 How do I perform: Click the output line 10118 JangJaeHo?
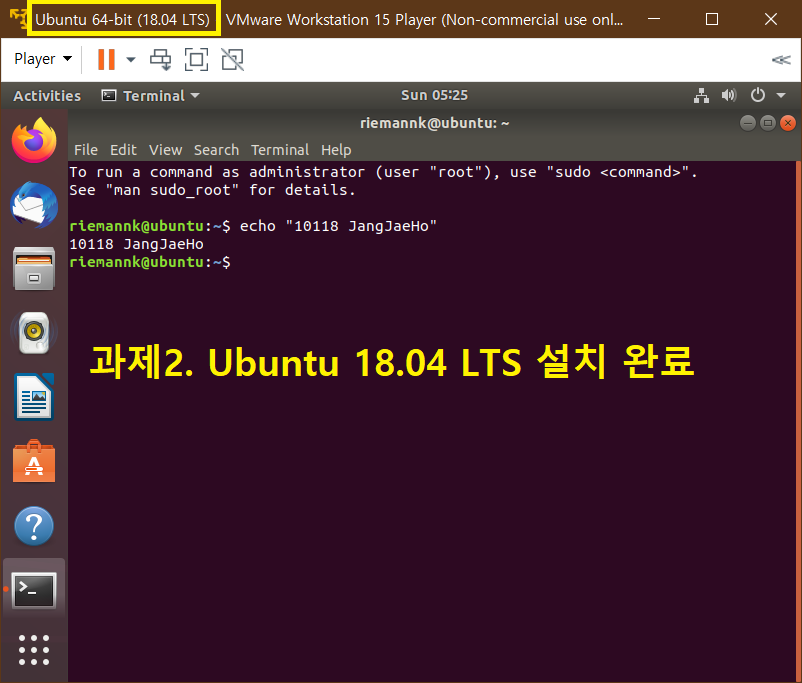137,244
